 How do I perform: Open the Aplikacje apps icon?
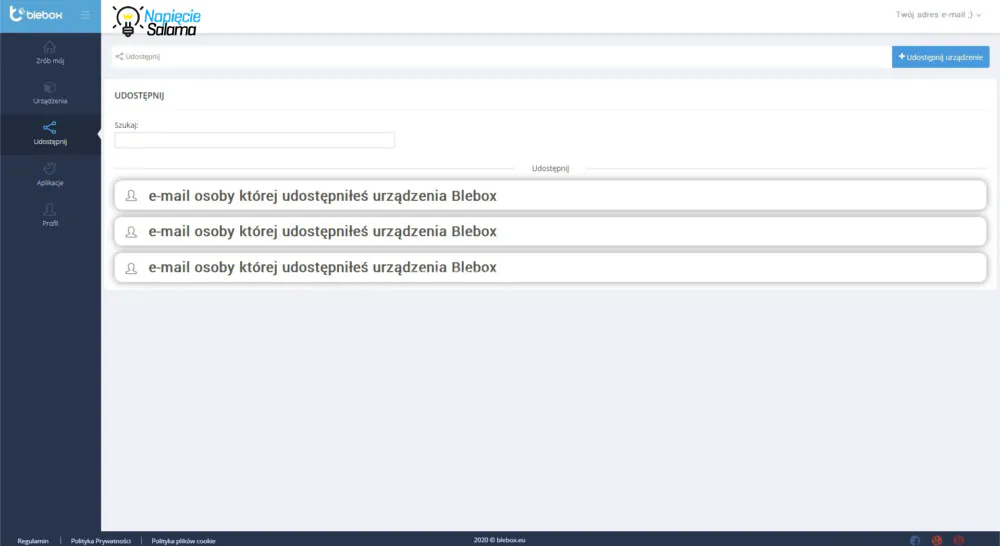click(50, 168)
